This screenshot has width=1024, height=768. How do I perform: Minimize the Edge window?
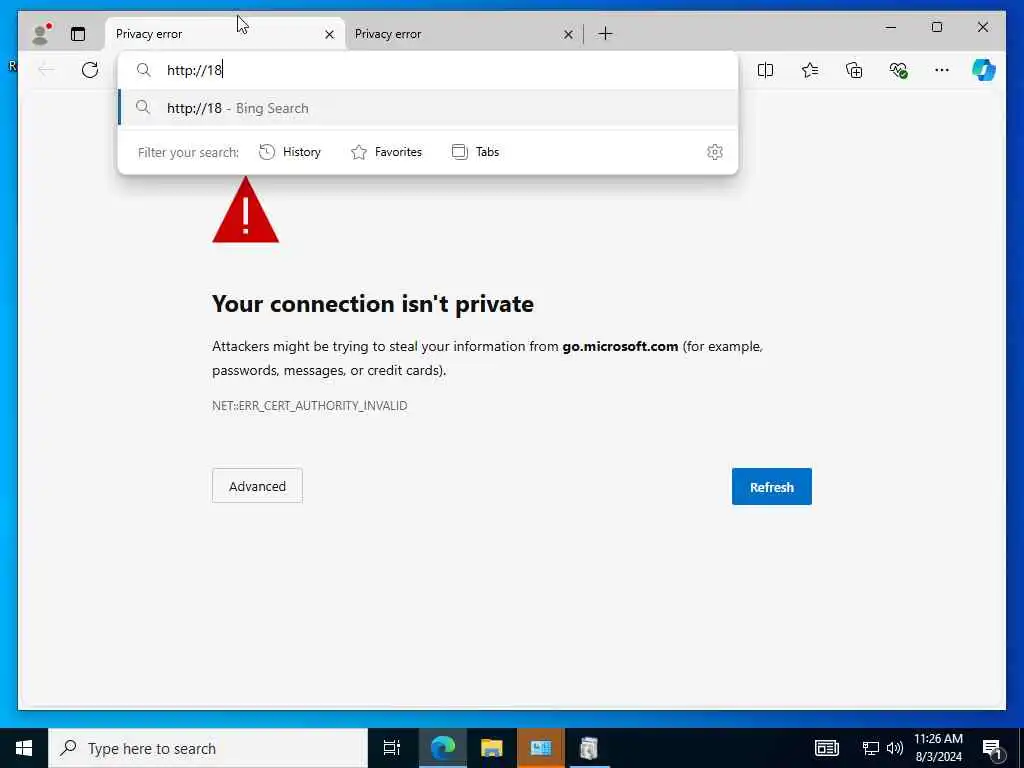pos(890,27)
